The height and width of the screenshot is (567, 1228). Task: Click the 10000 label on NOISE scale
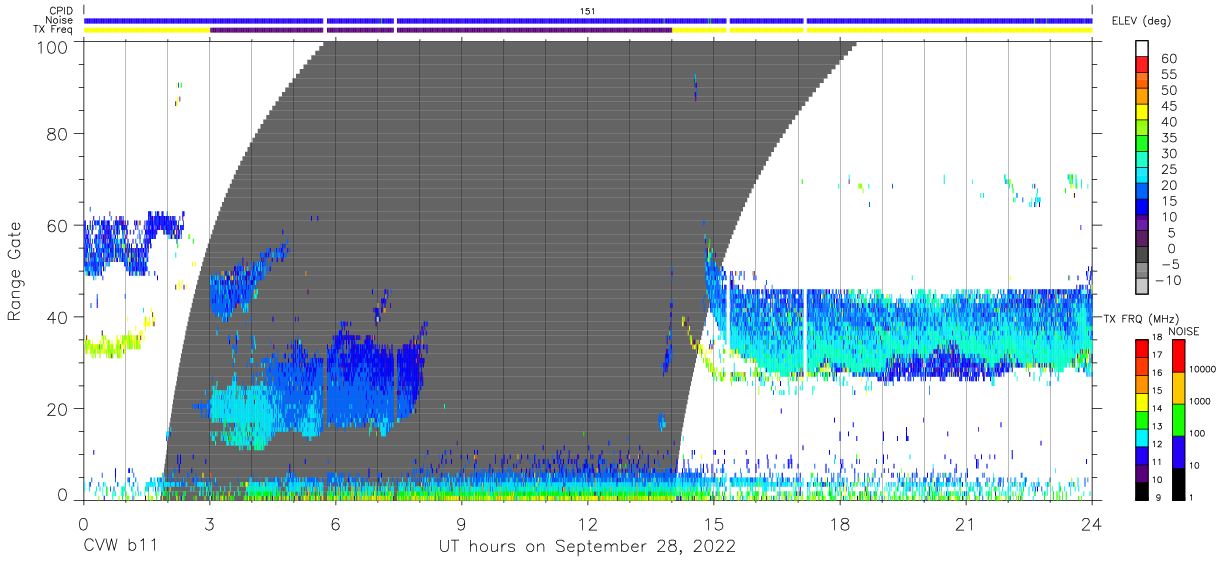pyautogui.click(x=1204, y=370)
